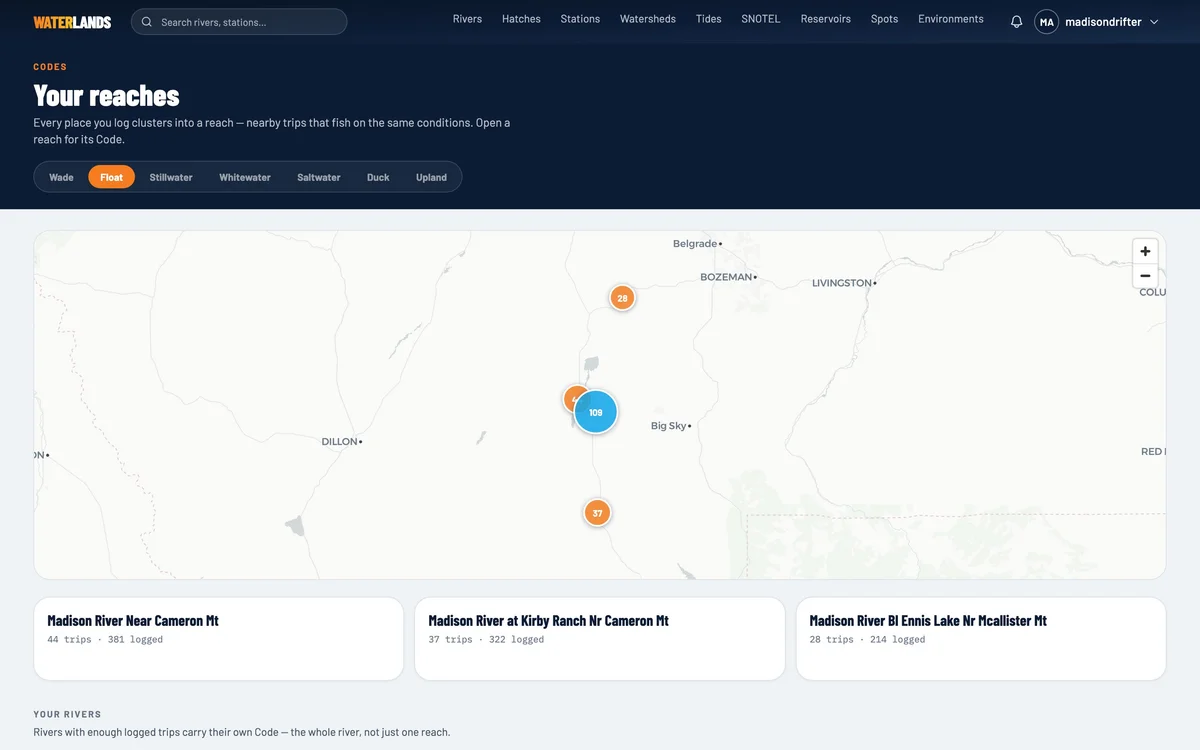The height and width of the screenshot is (750, 1200).
Task: Click the MA user avatar
Action: 1046,22
